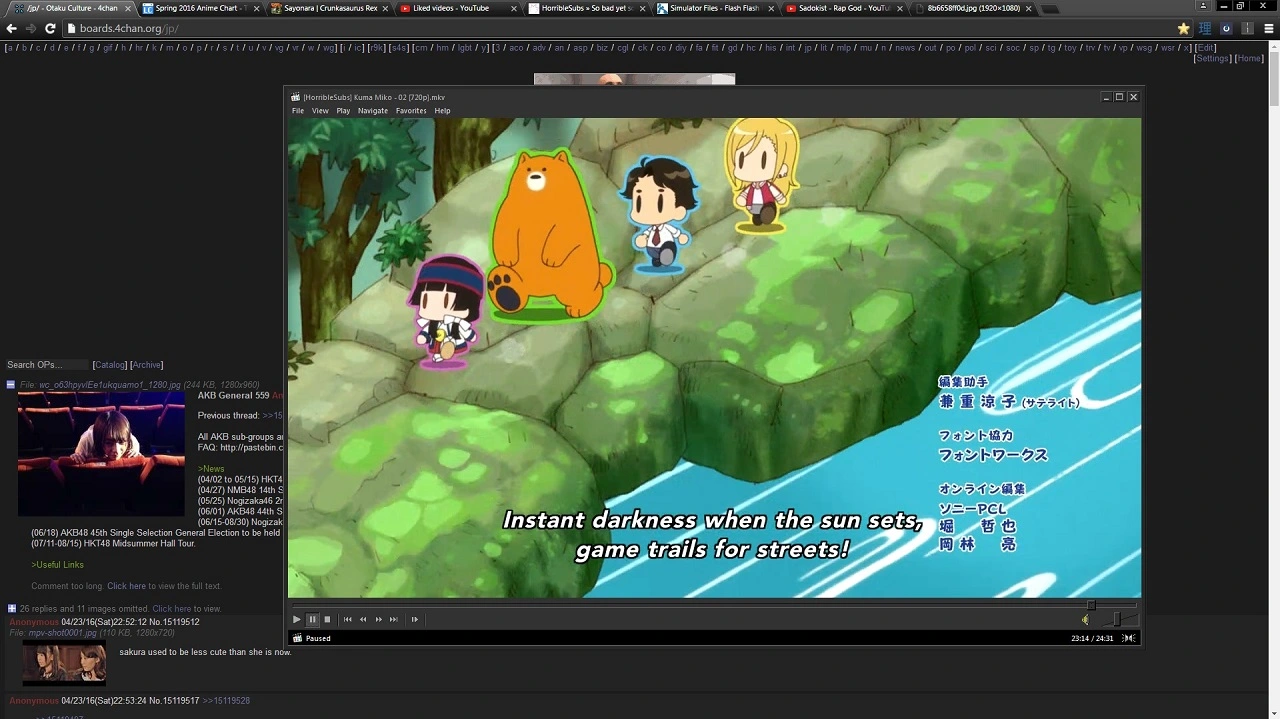The width and height of the screenshot is (1280, 719).
Task: Switch to HorribleSubs tab
Action: point(585,8)
